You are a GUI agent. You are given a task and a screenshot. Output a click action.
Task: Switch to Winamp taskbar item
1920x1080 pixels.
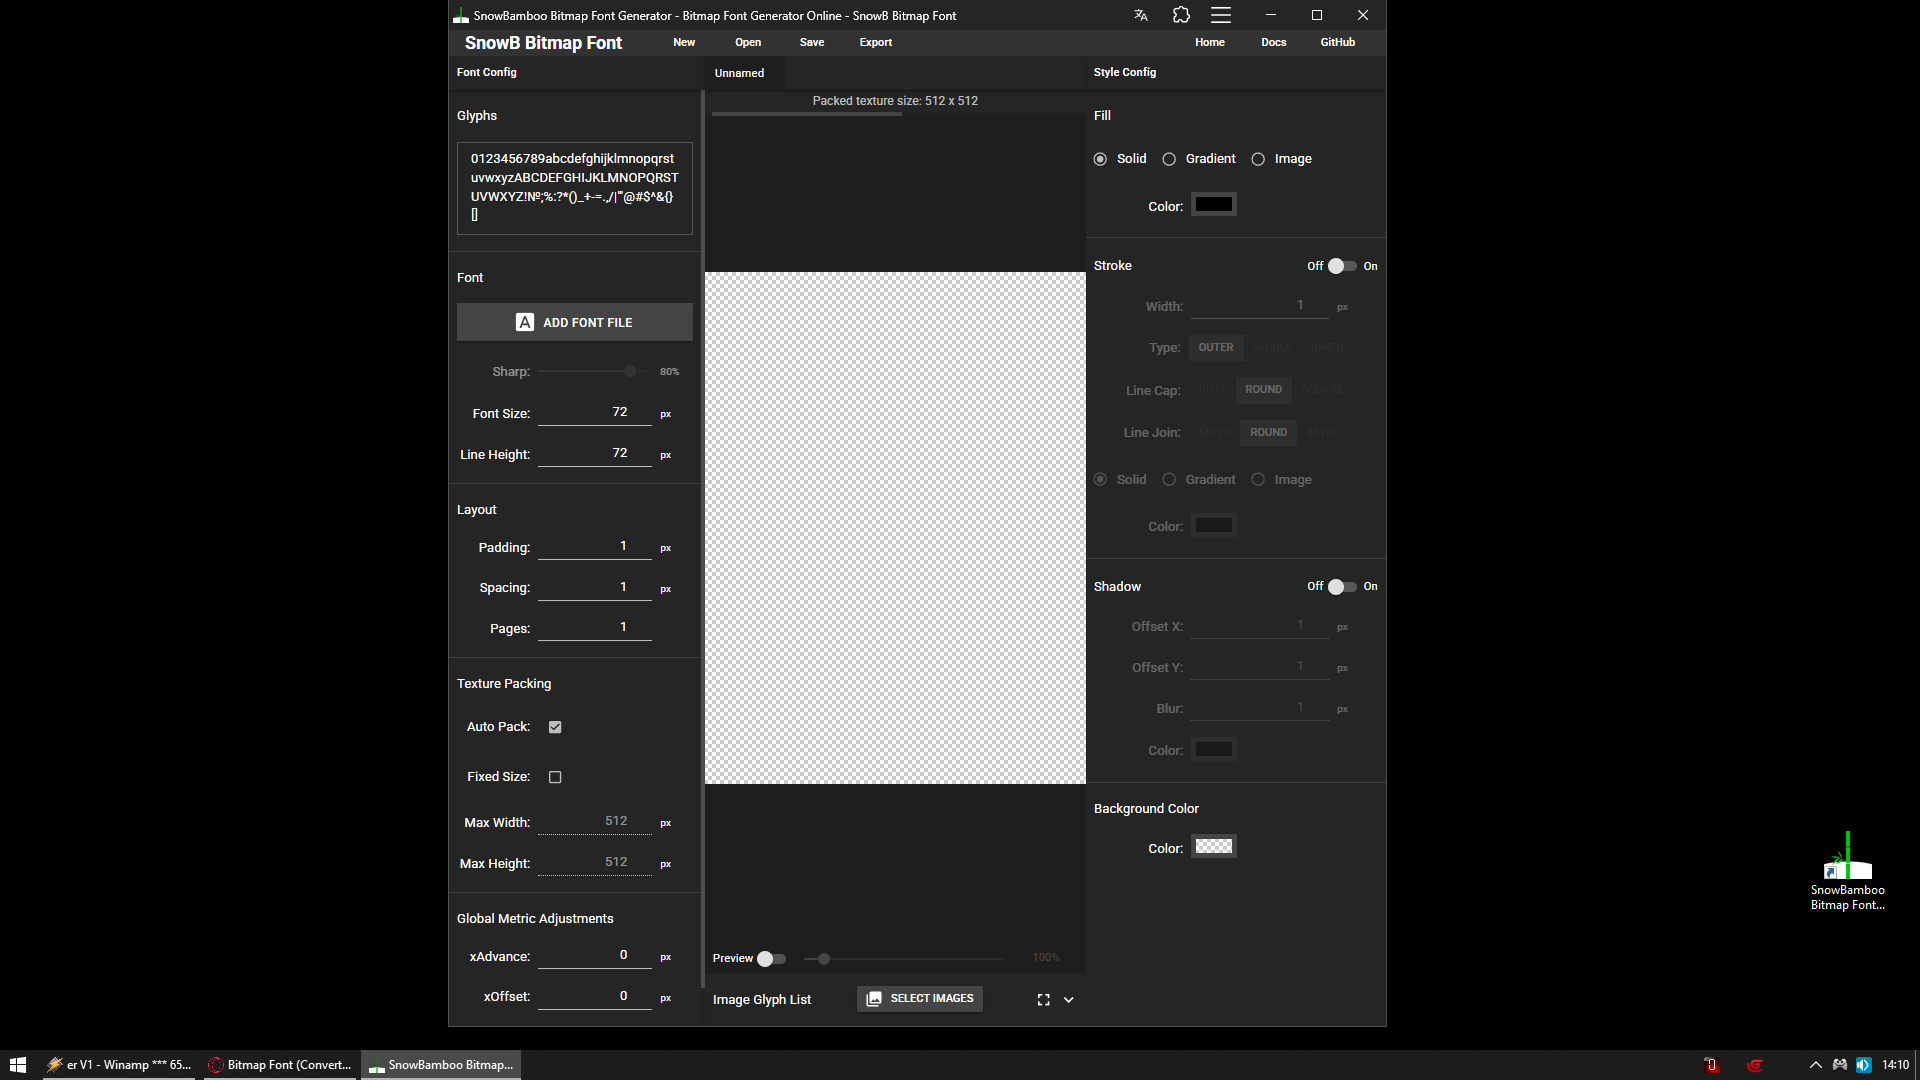[118, 1065]
